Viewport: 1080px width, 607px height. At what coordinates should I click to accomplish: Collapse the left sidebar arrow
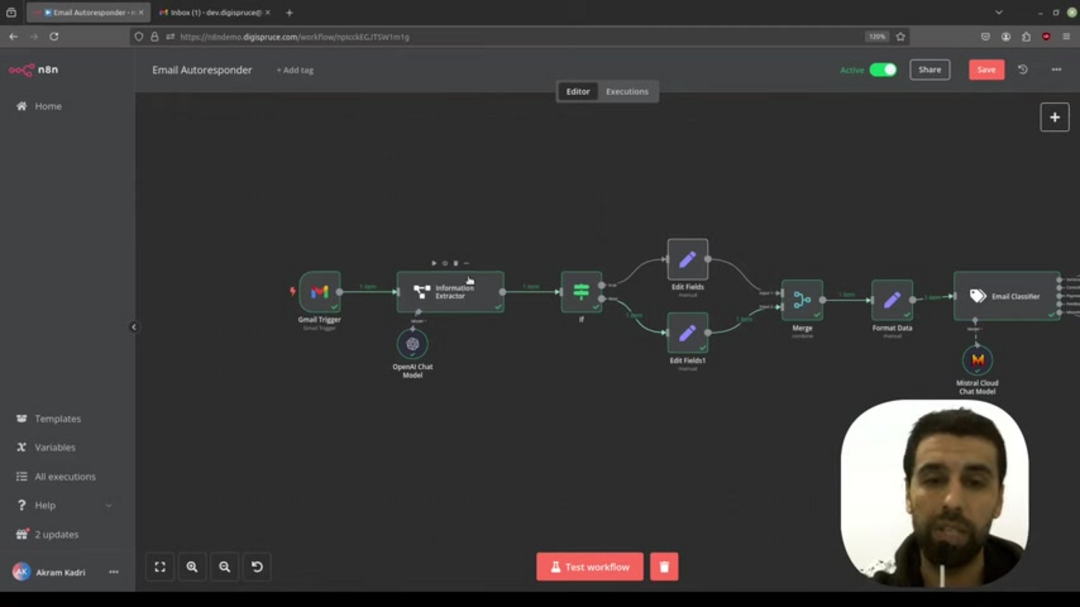pos(134,327)
